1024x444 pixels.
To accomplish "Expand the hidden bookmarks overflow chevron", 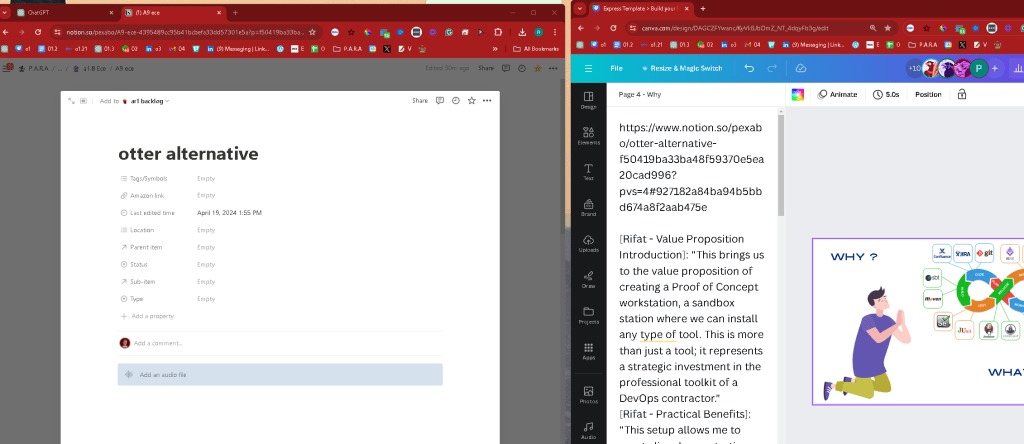I will click(x=495, y=48).
